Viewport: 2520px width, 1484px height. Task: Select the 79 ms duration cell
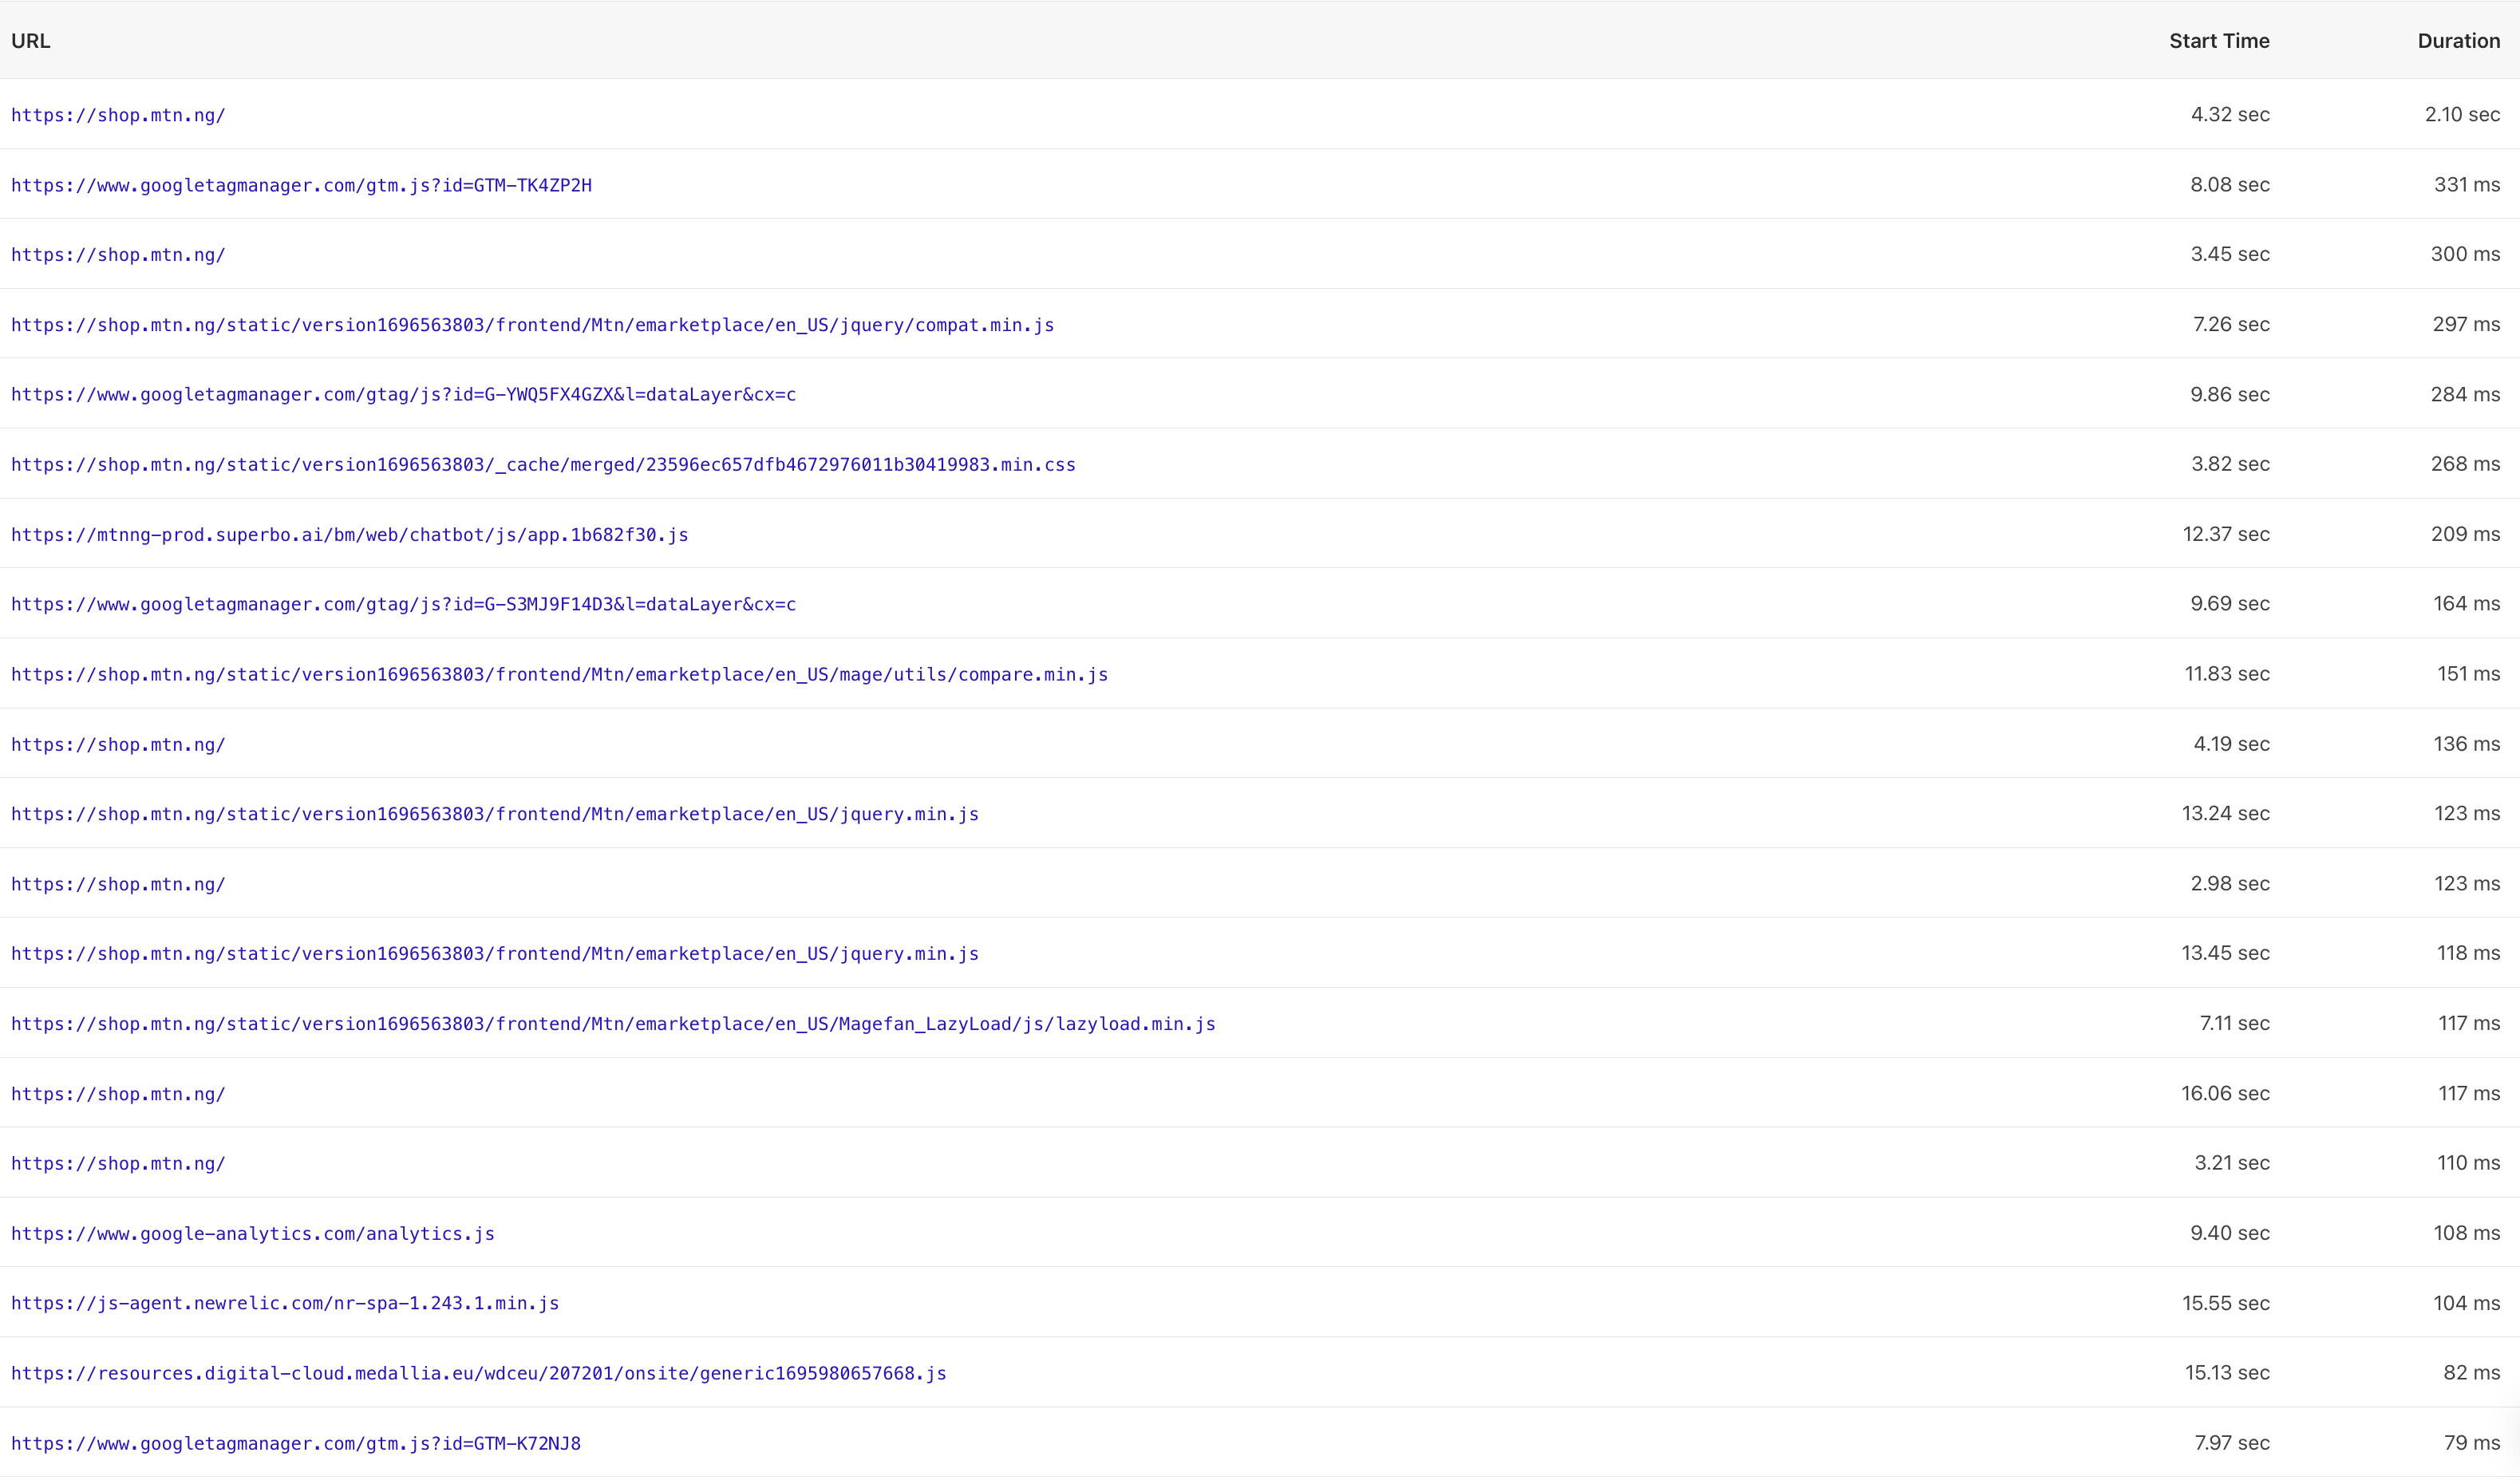coord(2471,1442)
